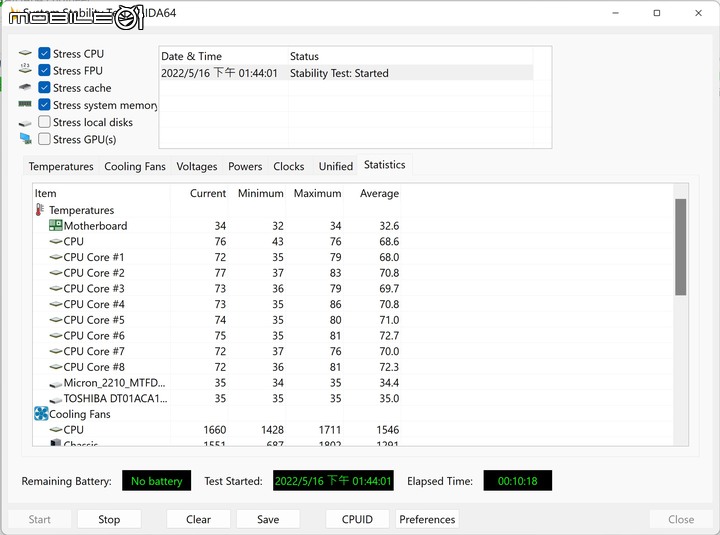Viewport: 720px width, 535px height.
Task: Click the Micron drive icon
Action: point(56,384)
